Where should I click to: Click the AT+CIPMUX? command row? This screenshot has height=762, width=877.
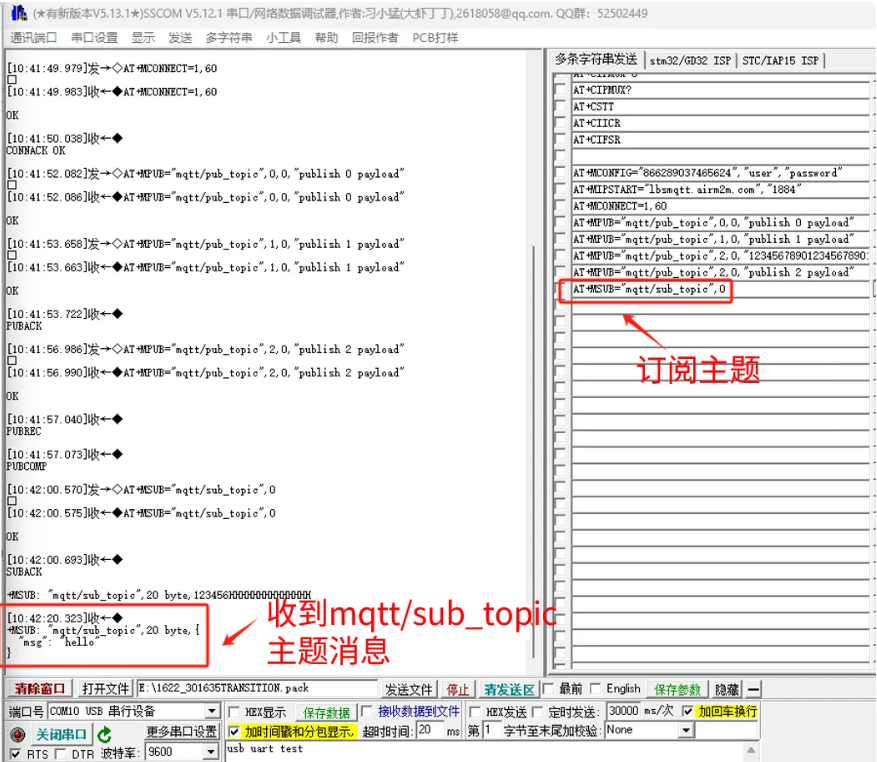tap(720, 90)
